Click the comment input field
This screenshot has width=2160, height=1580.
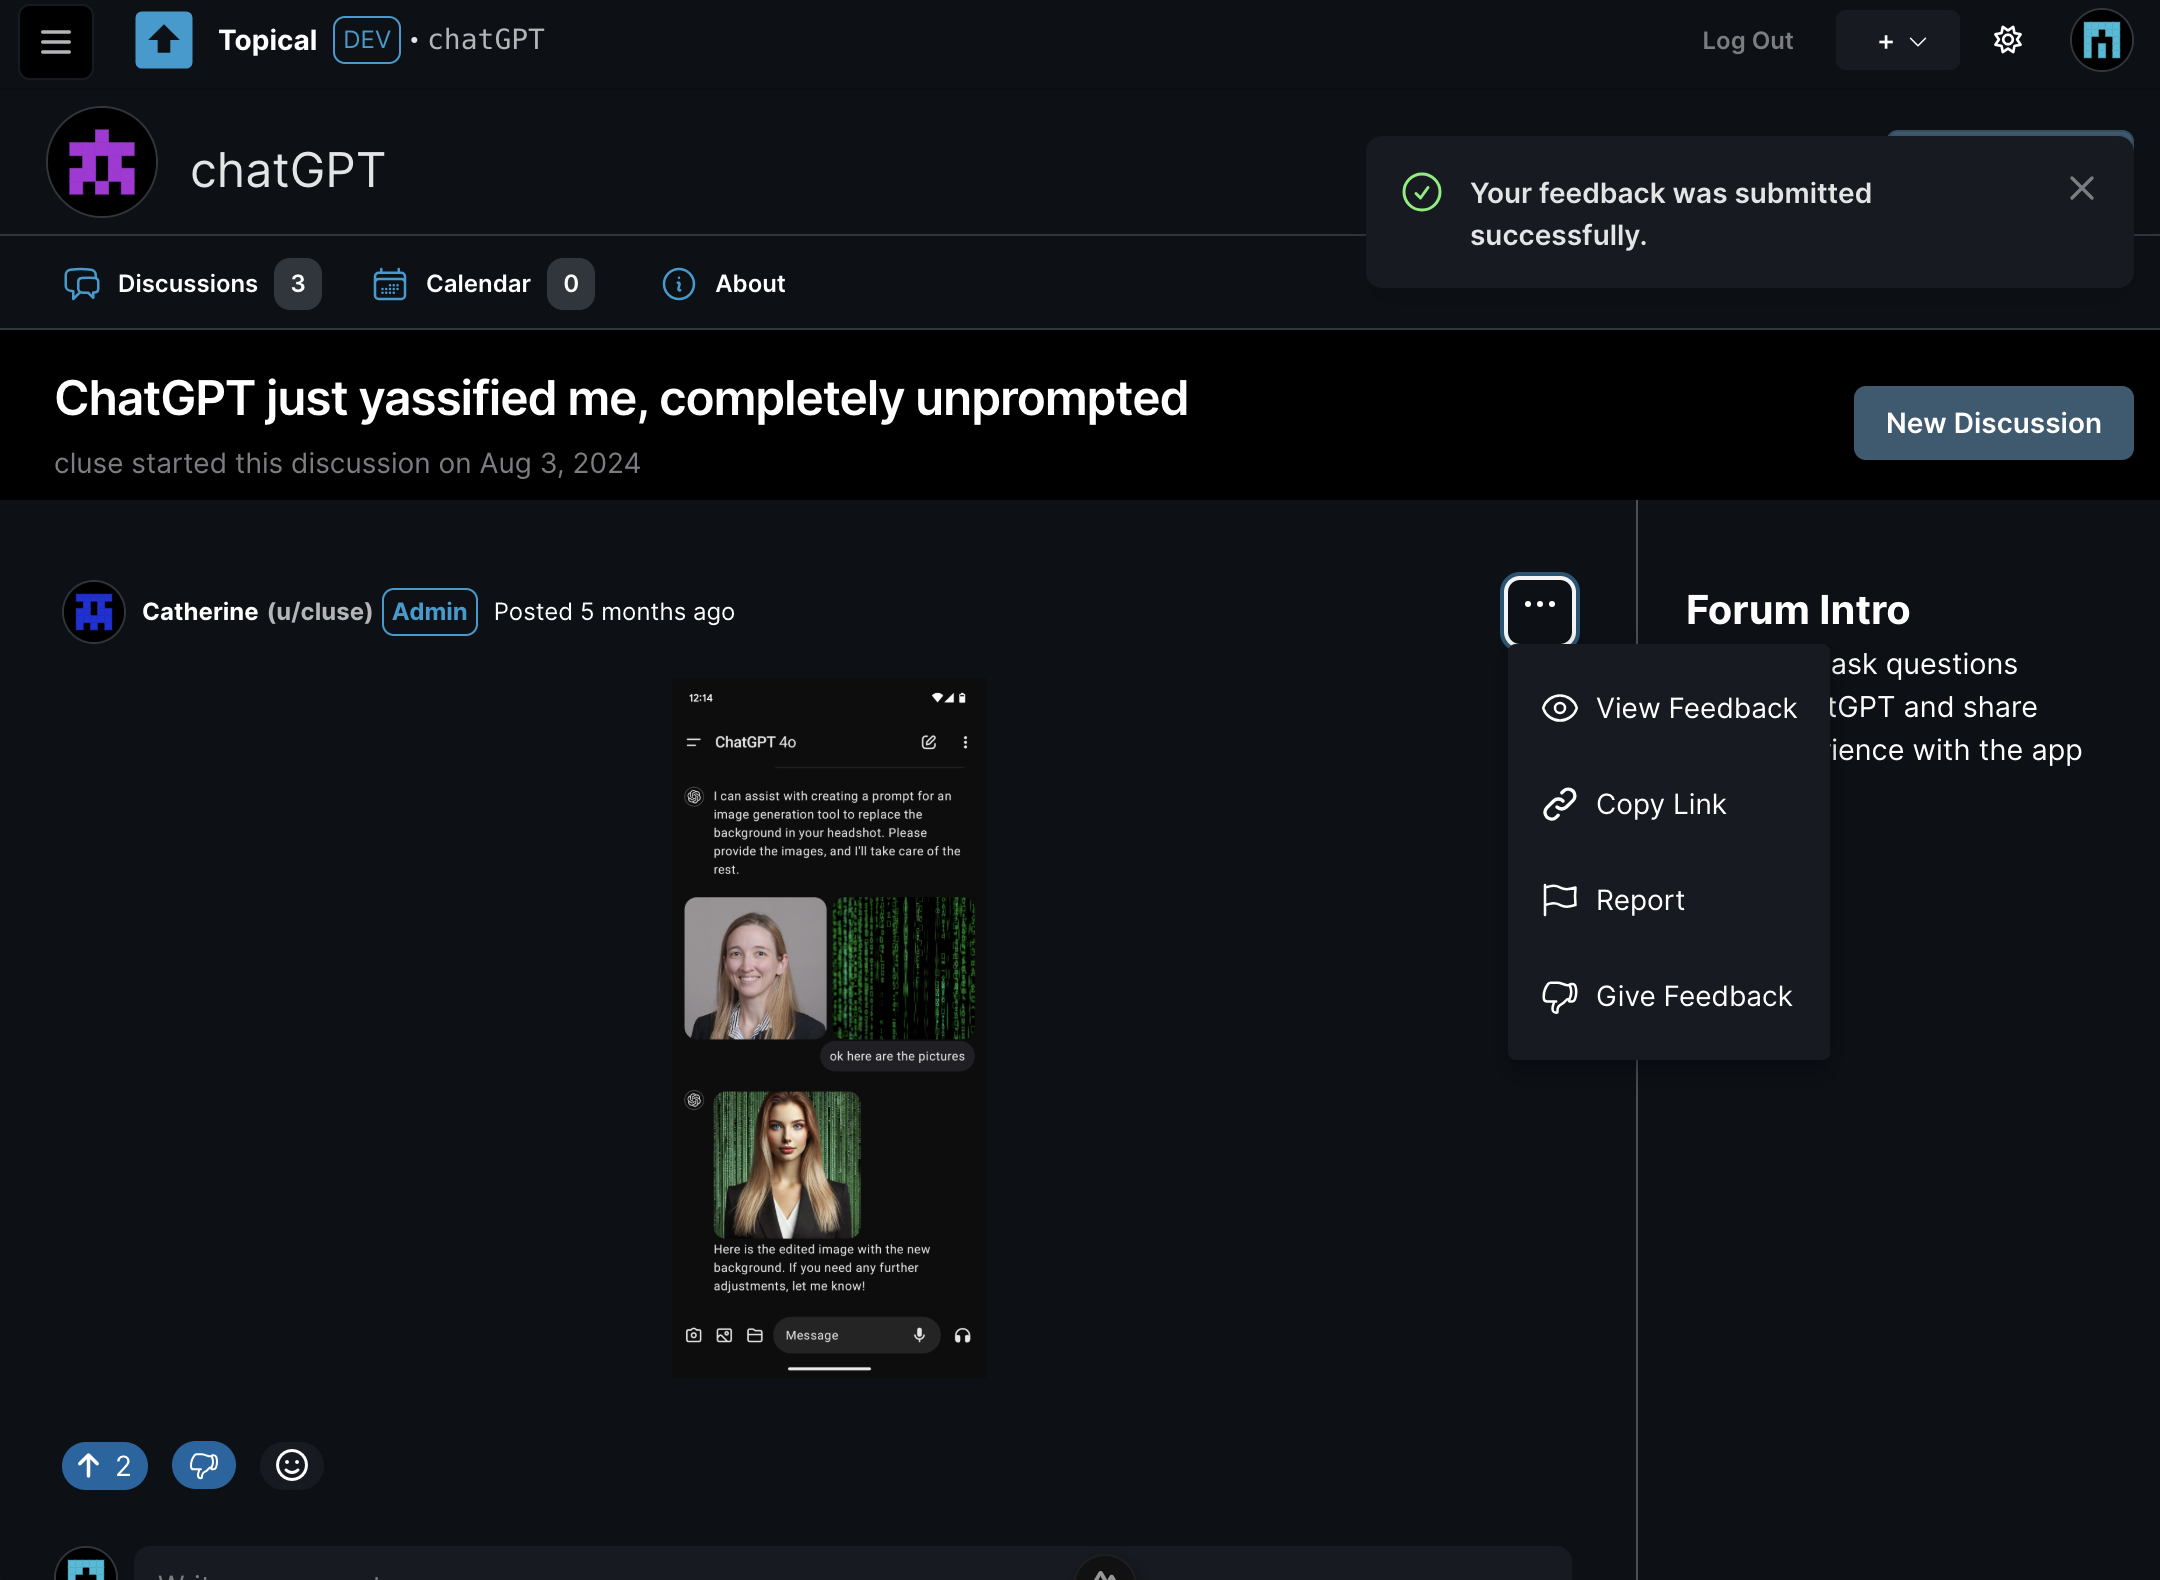coord(852,1564)
